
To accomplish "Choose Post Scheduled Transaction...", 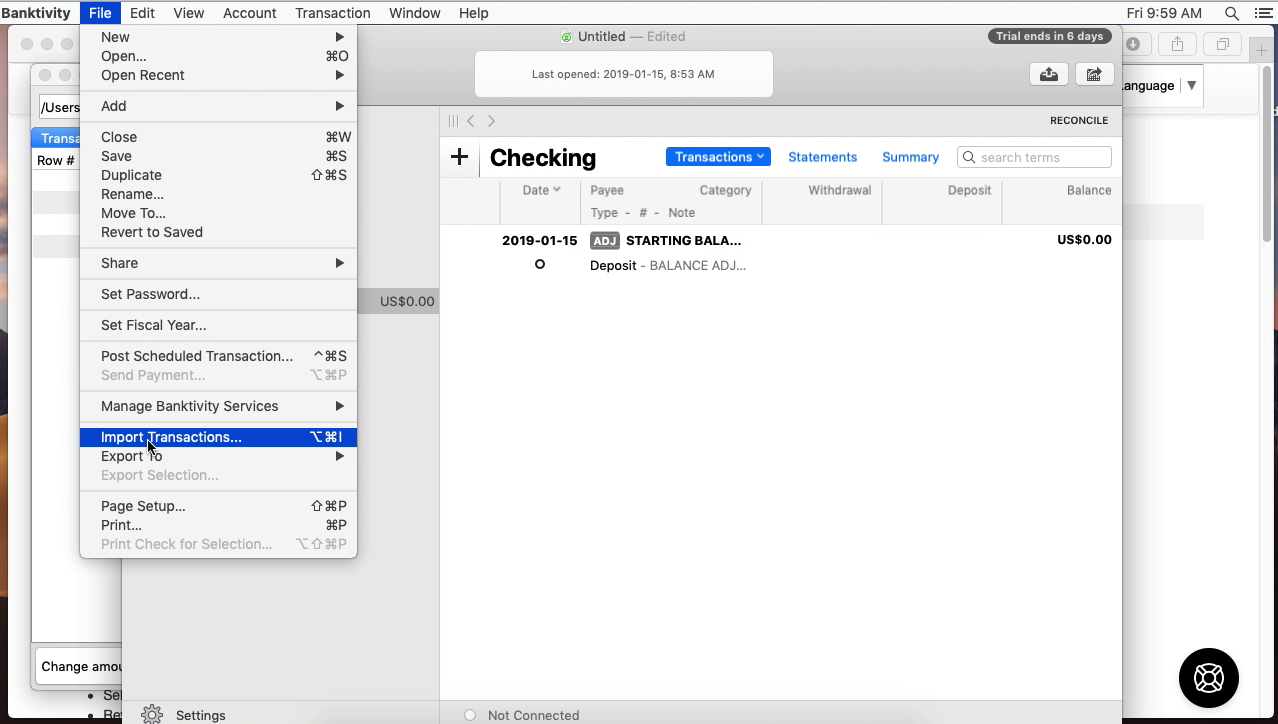I will pyautogui.click(x=218, y=356).
